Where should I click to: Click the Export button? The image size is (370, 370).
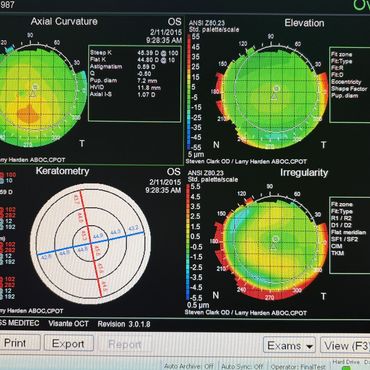68,343
